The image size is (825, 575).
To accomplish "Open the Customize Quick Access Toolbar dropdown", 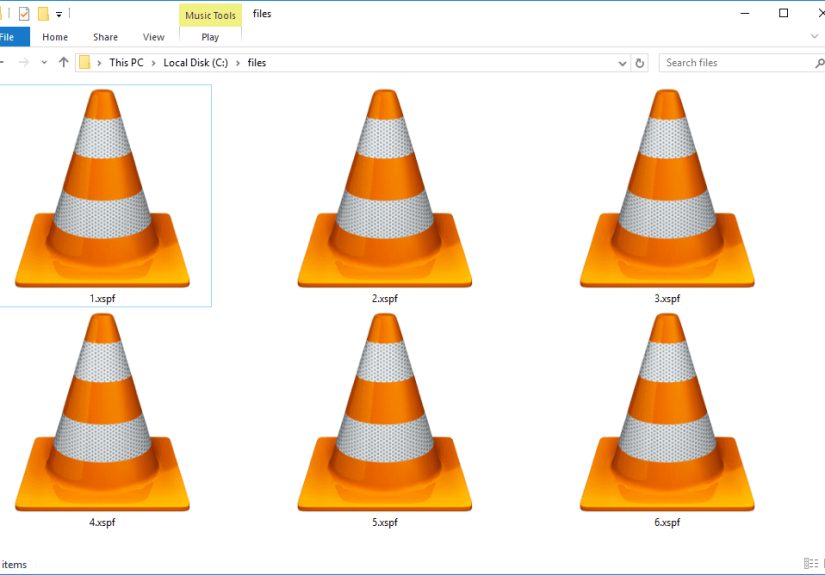I will 59,14.
